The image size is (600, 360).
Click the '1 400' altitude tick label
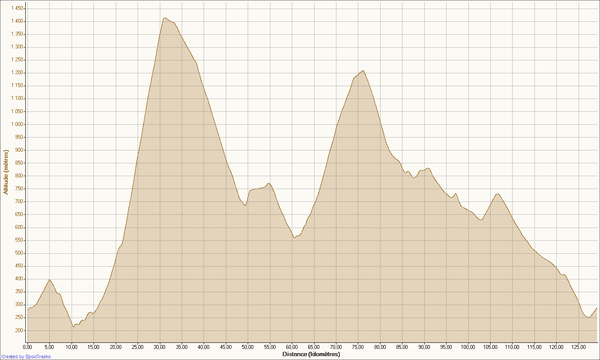point(17,21)
